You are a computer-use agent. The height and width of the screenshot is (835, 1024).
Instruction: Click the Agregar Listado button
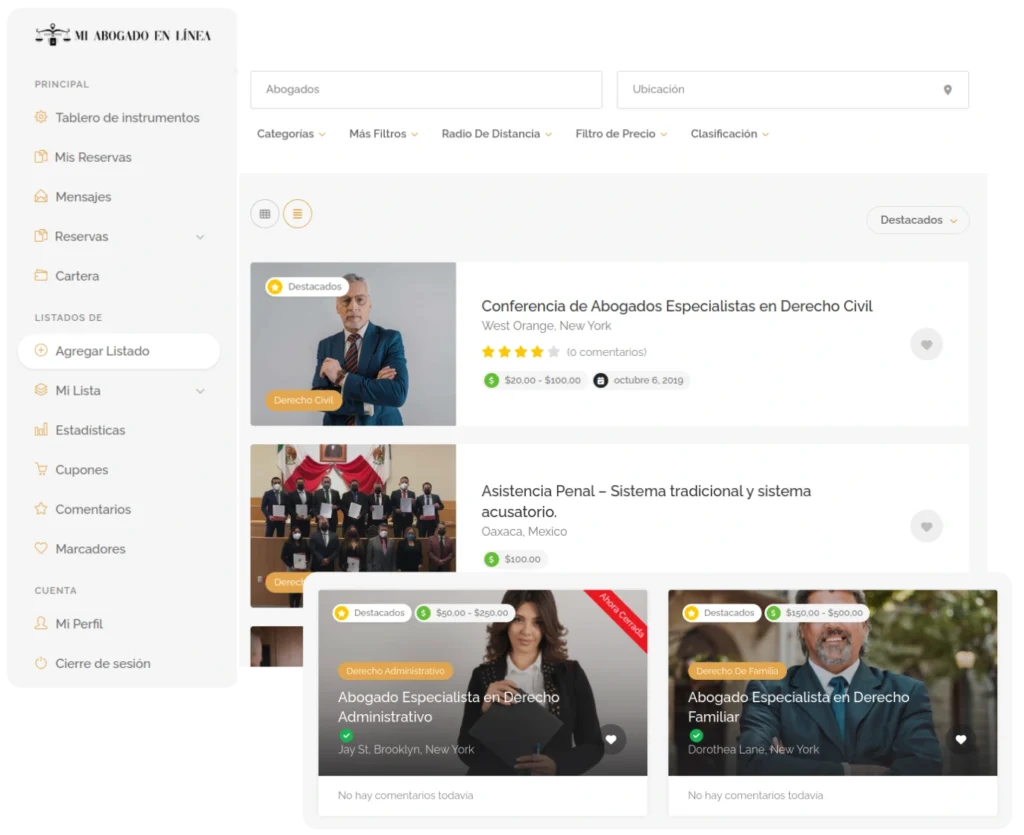tap(118, 351)
